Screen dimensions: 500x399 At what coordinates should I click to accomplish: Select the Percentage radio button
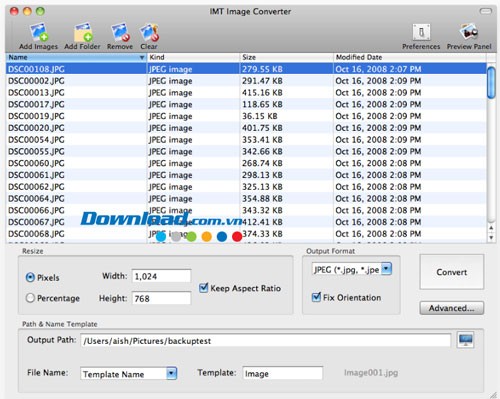[30, 298]
